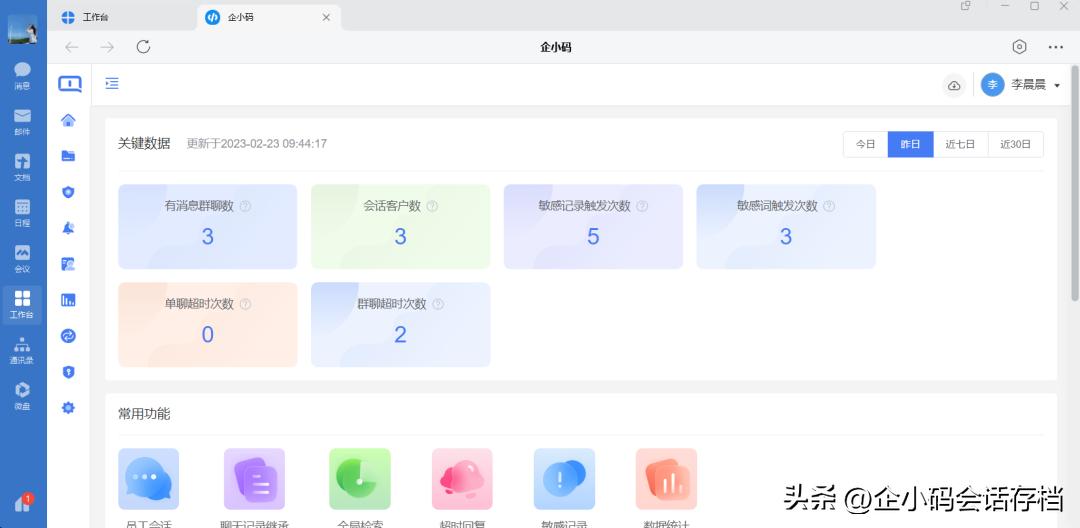
Task: Click help icon beside 单聊超时次数
Action: (x=245, y=304)
